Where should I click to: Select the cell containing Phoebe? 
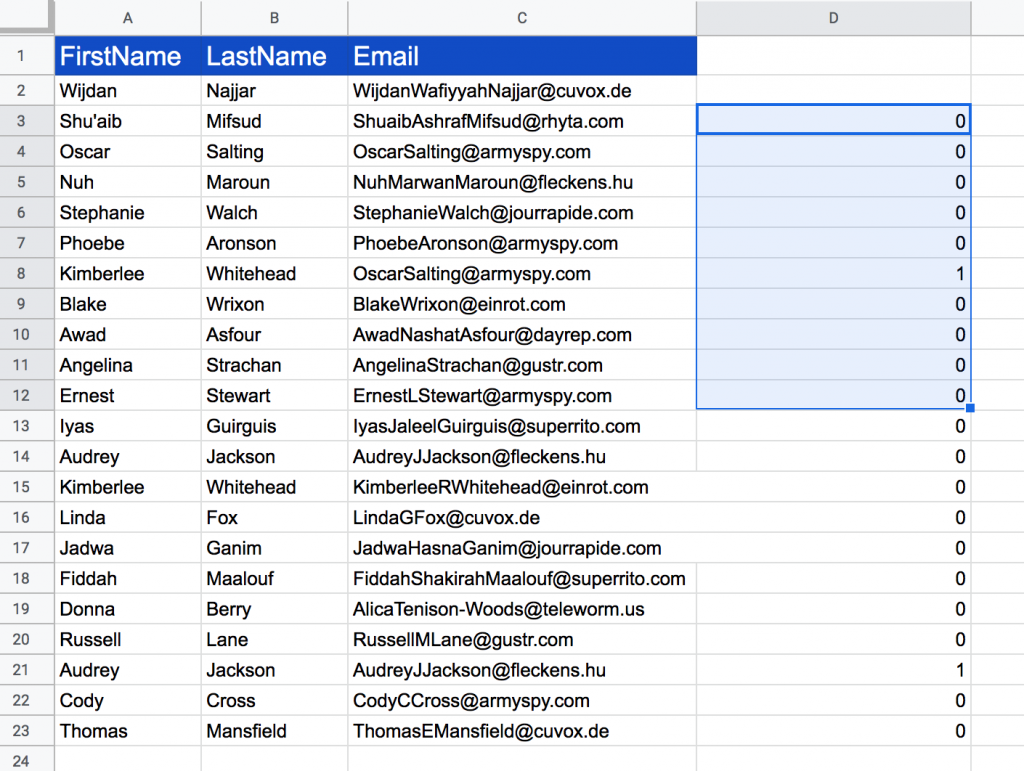coord(128,243)
